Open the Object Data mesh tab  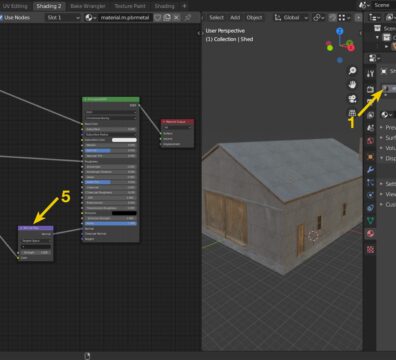point(370,220)
